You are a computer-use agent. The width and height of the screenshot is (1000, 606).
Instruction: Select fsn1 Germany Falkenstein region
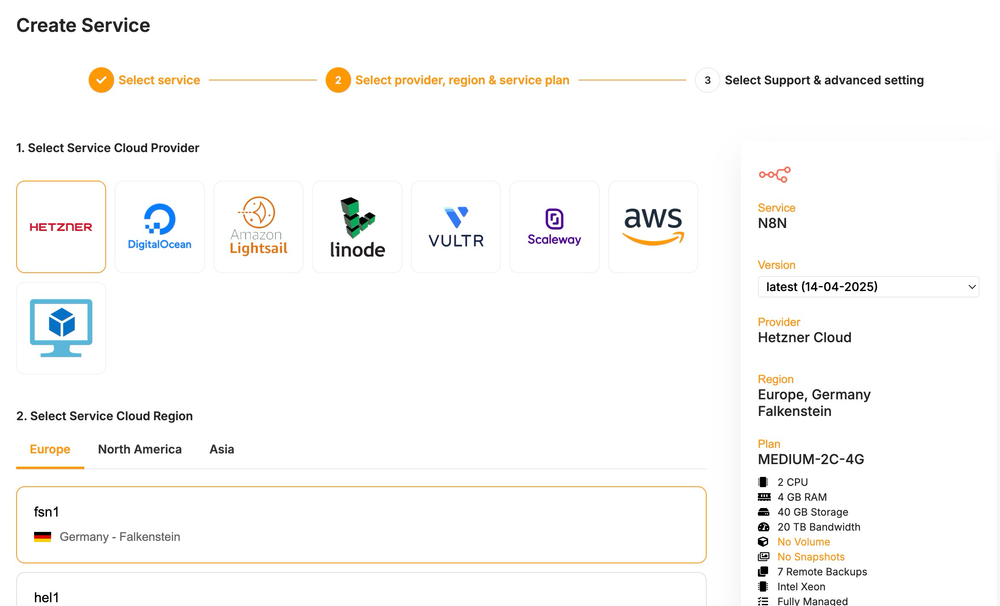coord(361,525)
